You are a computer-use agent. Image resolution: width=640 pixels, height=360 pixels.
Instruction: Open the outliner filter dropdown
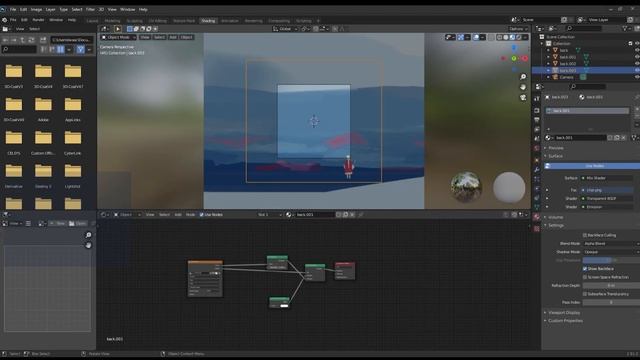tap(626, 29)
